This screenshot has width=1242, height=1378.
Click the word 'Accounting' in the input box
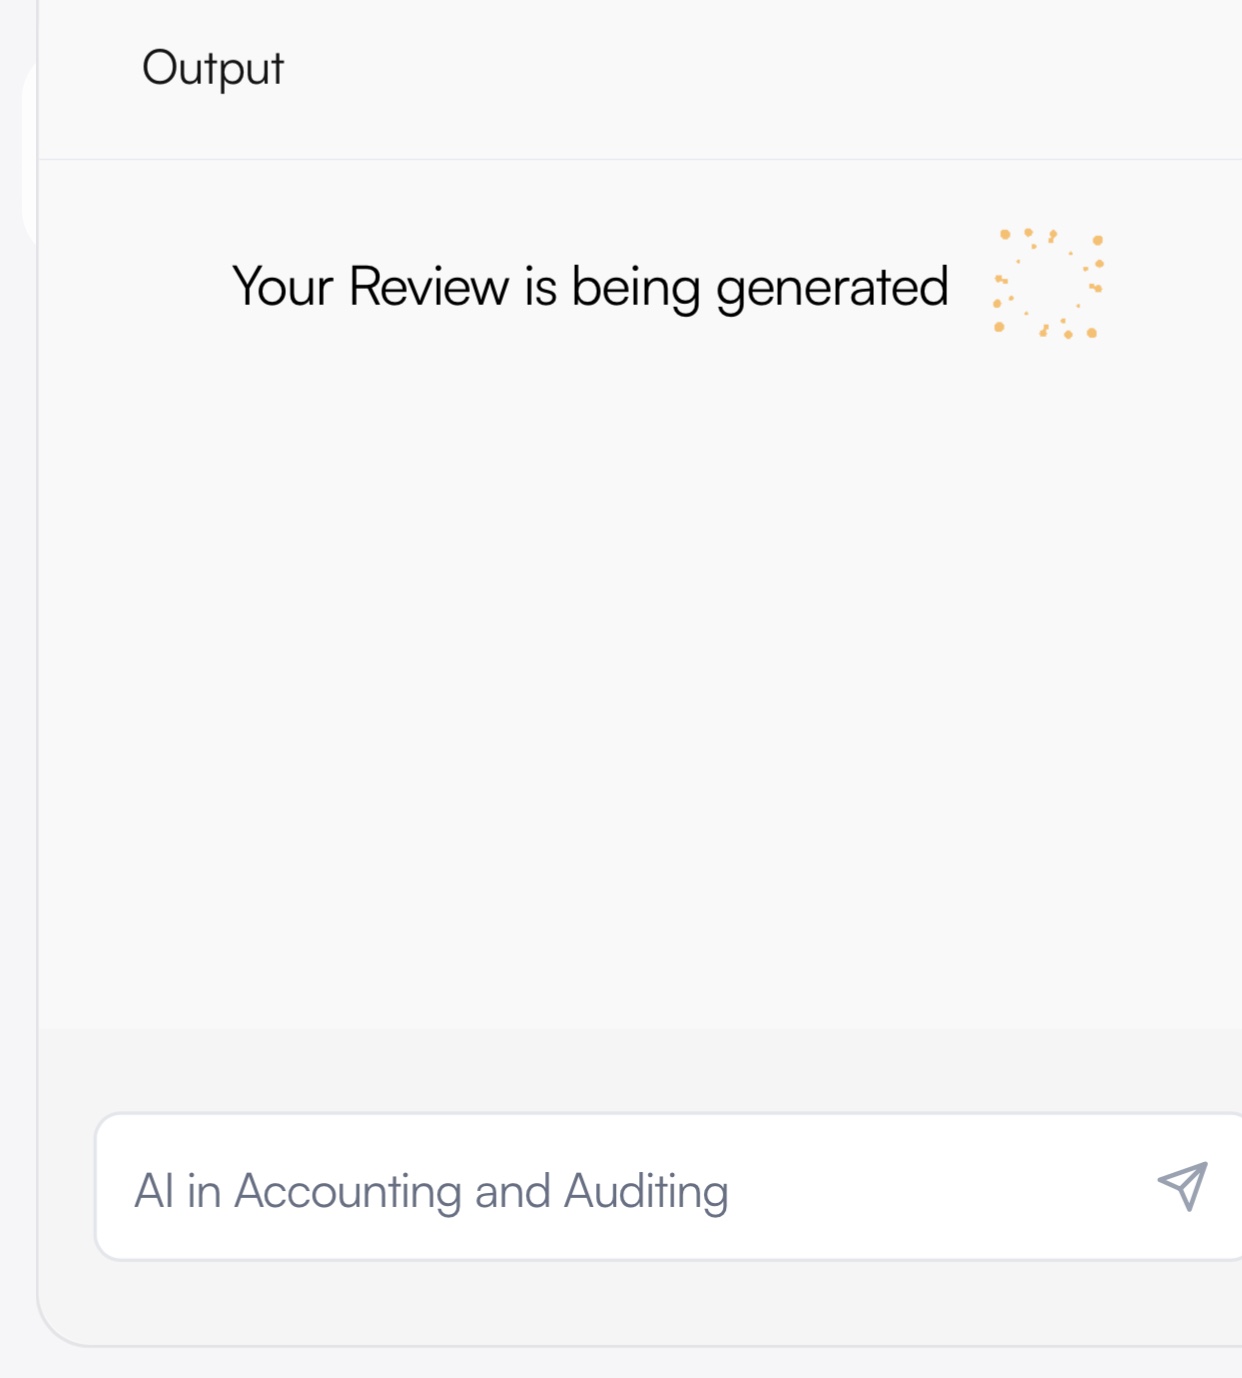pos(347,1192)
